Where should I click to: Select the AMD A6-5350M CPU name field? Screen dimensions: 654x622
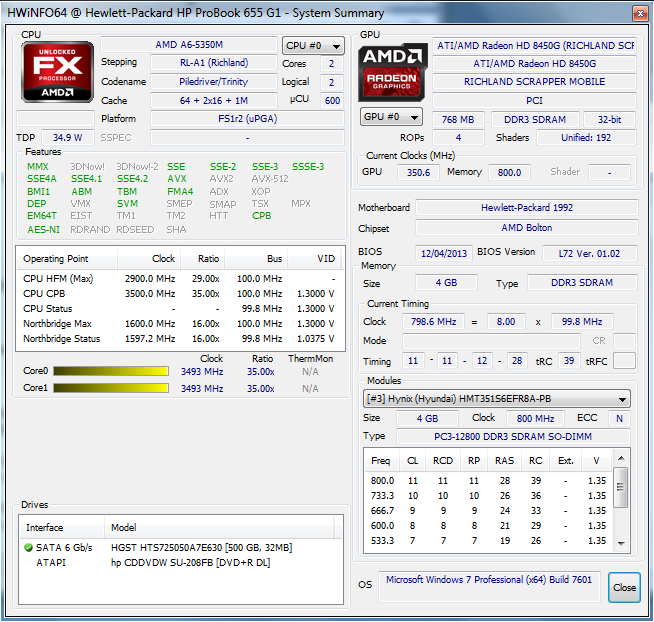click(x=189, y=45)
